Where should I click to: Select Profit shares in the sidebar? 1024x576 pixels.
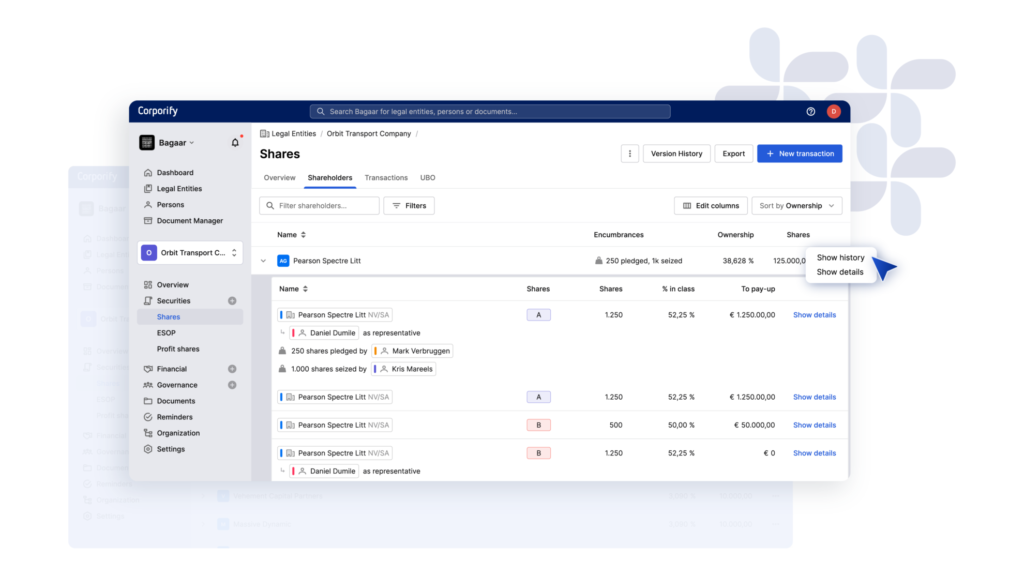pyautogui.click(x=178, y=349)
